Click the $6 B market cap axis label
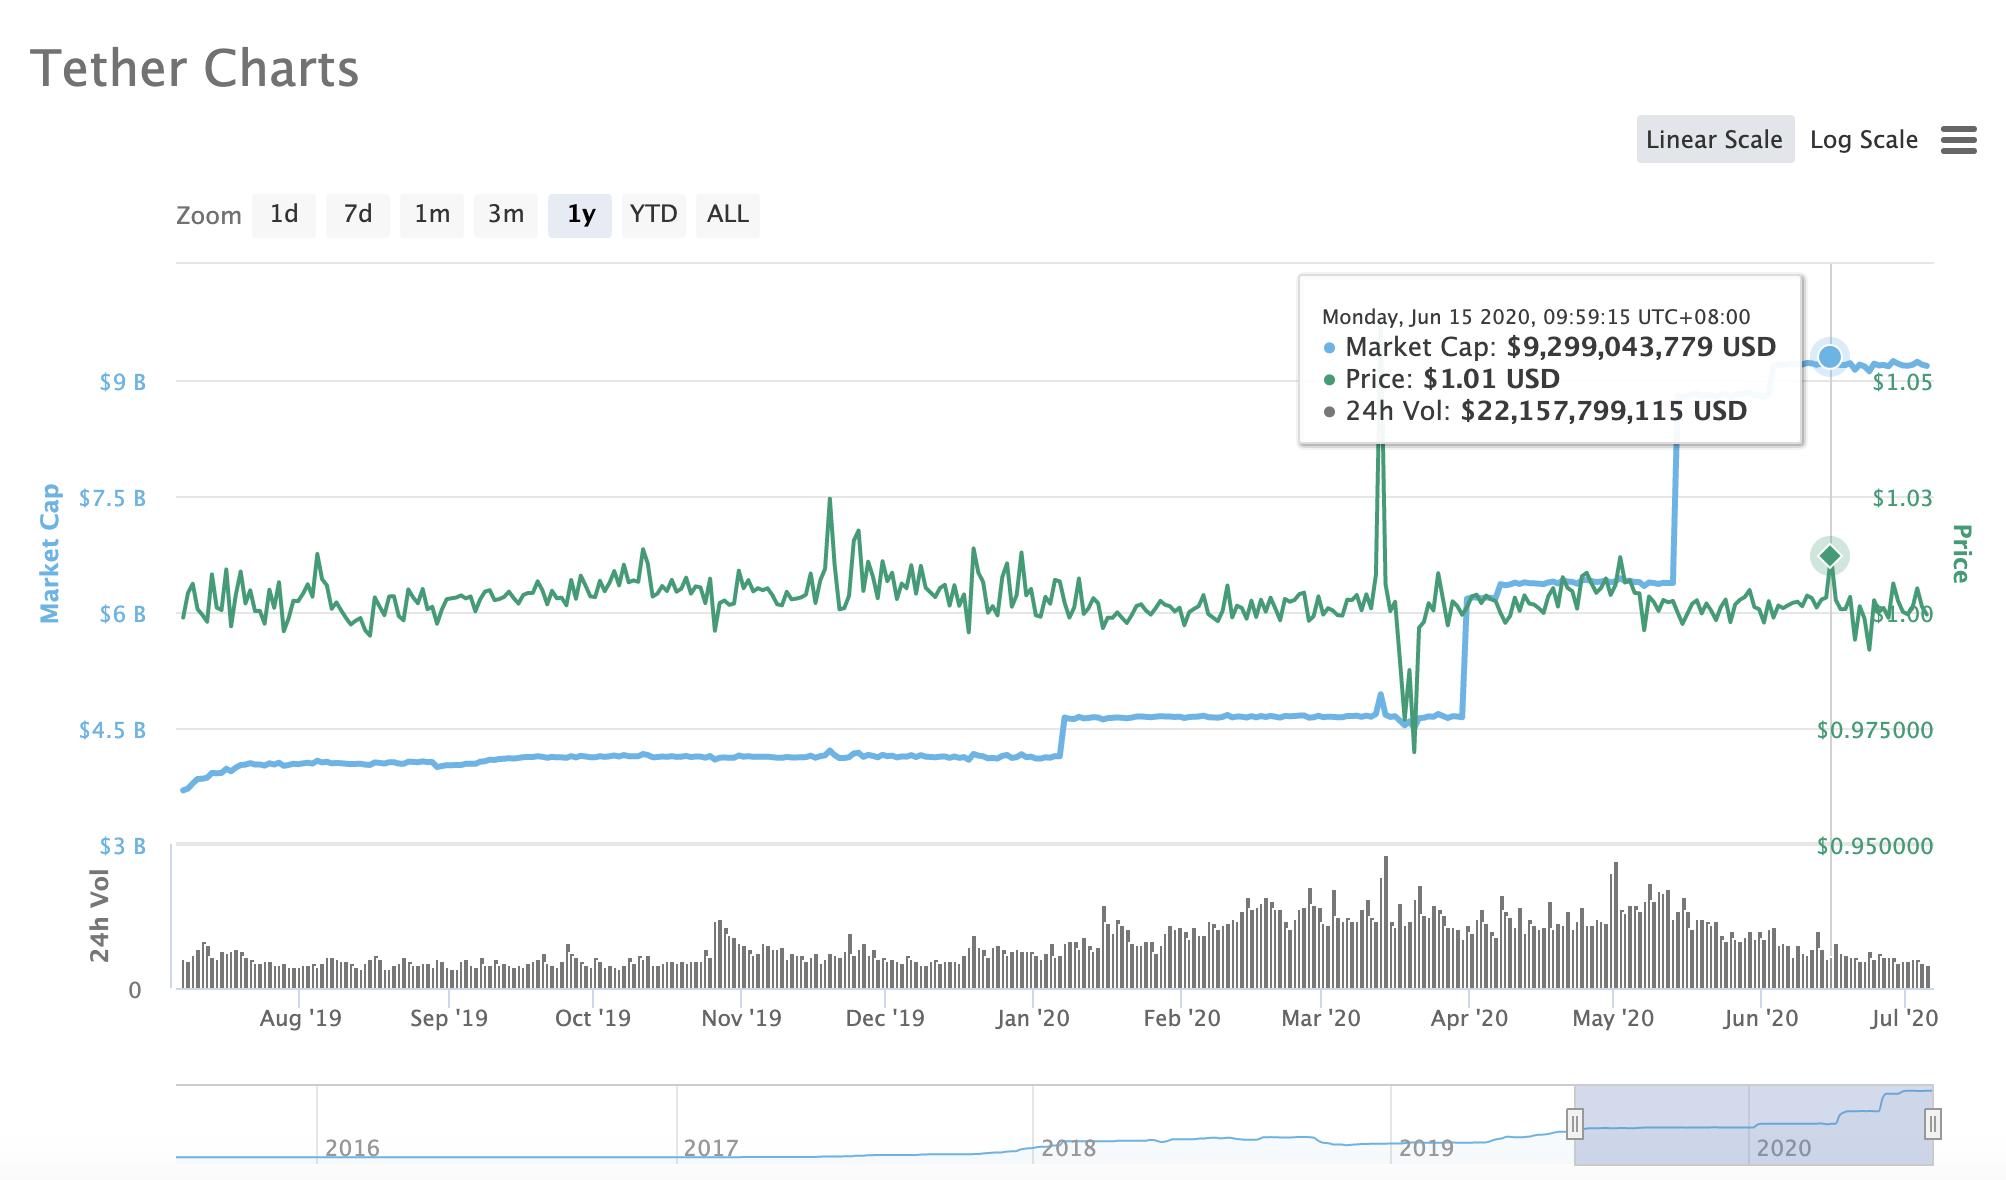This screenshot has width=2006, height=1180. pyautogui.click(x=122, y=614)
